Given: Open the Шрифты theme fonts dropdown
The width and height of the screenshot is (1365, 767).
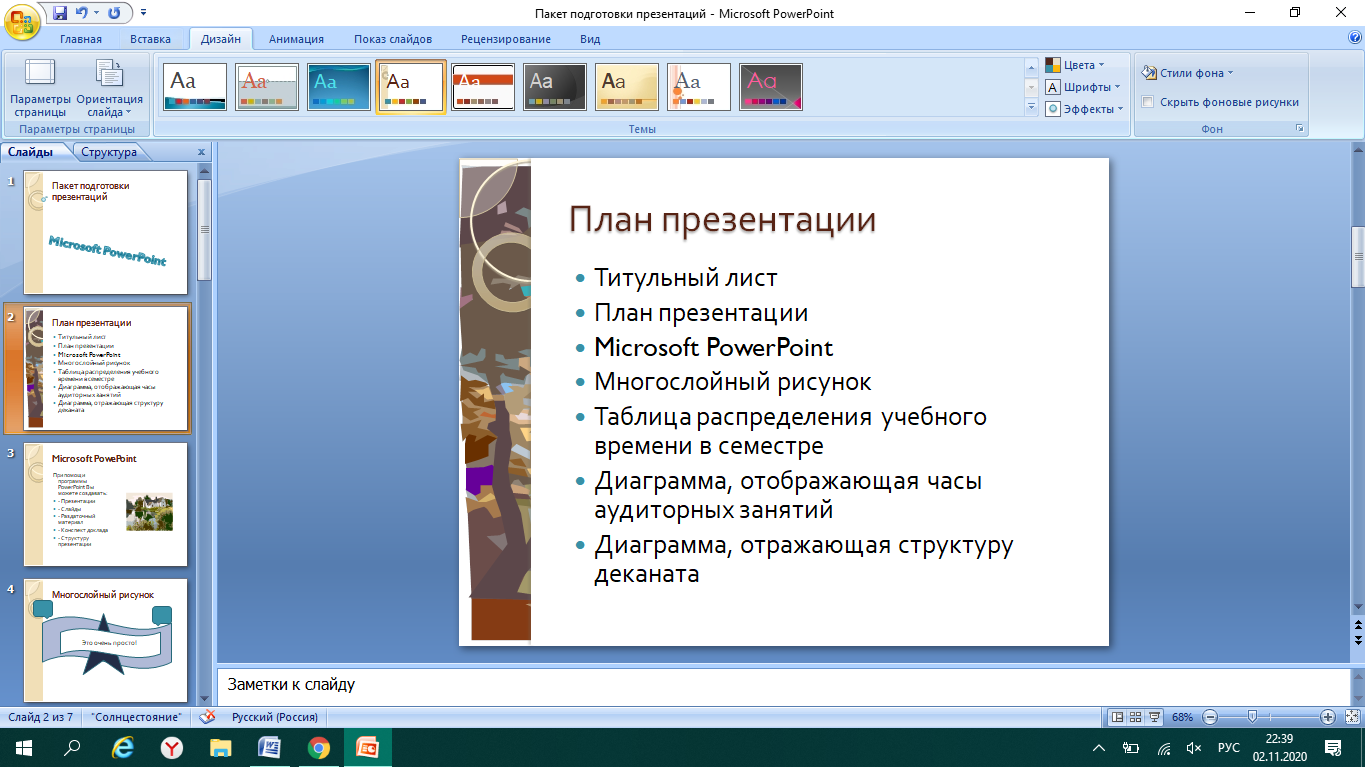Looking at the screenshot, I should click(1084, 87).
